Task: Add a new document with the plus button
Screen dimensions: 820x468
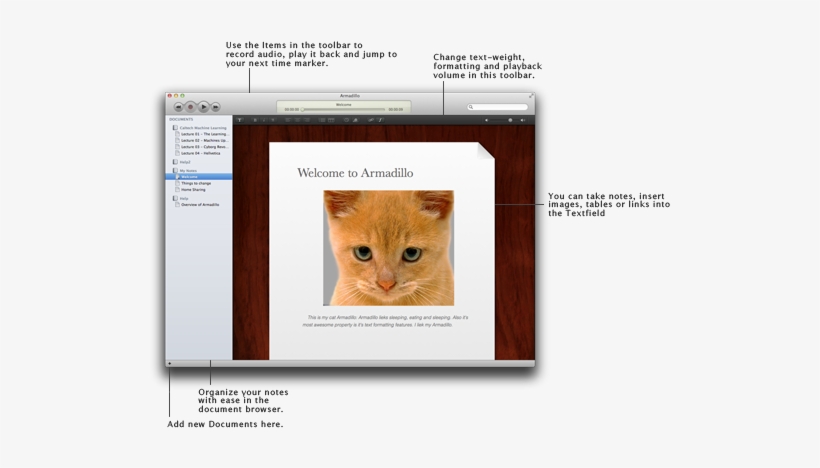Action: click(x=169, y=363)
